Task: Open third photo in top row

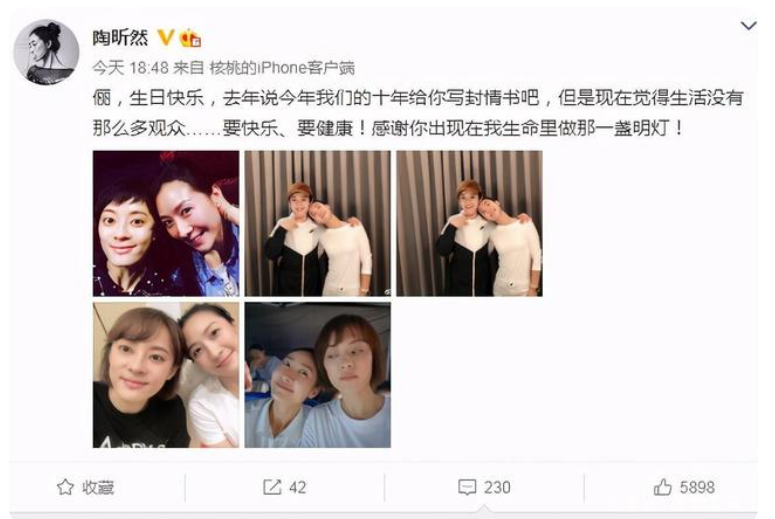Action: (x=470, y=223)
